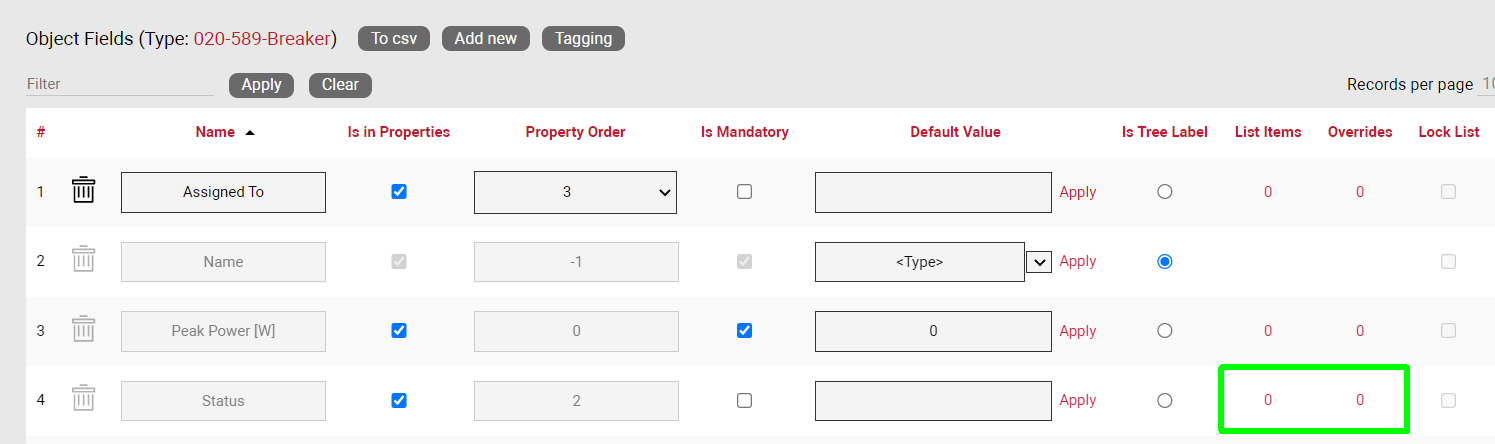Click trash icon for Name row
The height and width of the screenshot is (444, 1495).
click(84, 261)
